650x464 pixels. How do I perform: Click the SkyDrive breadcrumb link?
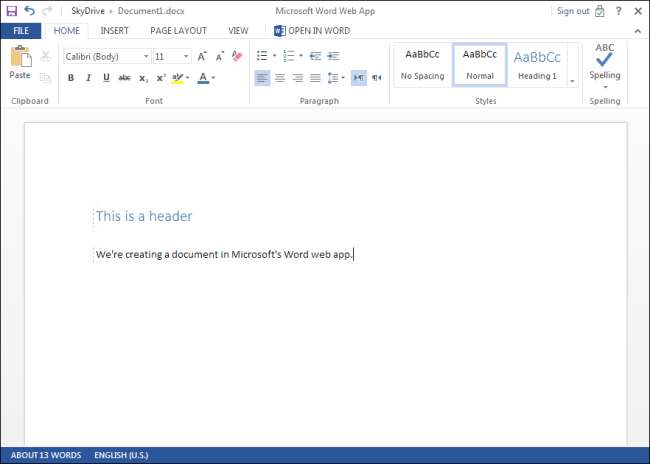pos(88,11)
